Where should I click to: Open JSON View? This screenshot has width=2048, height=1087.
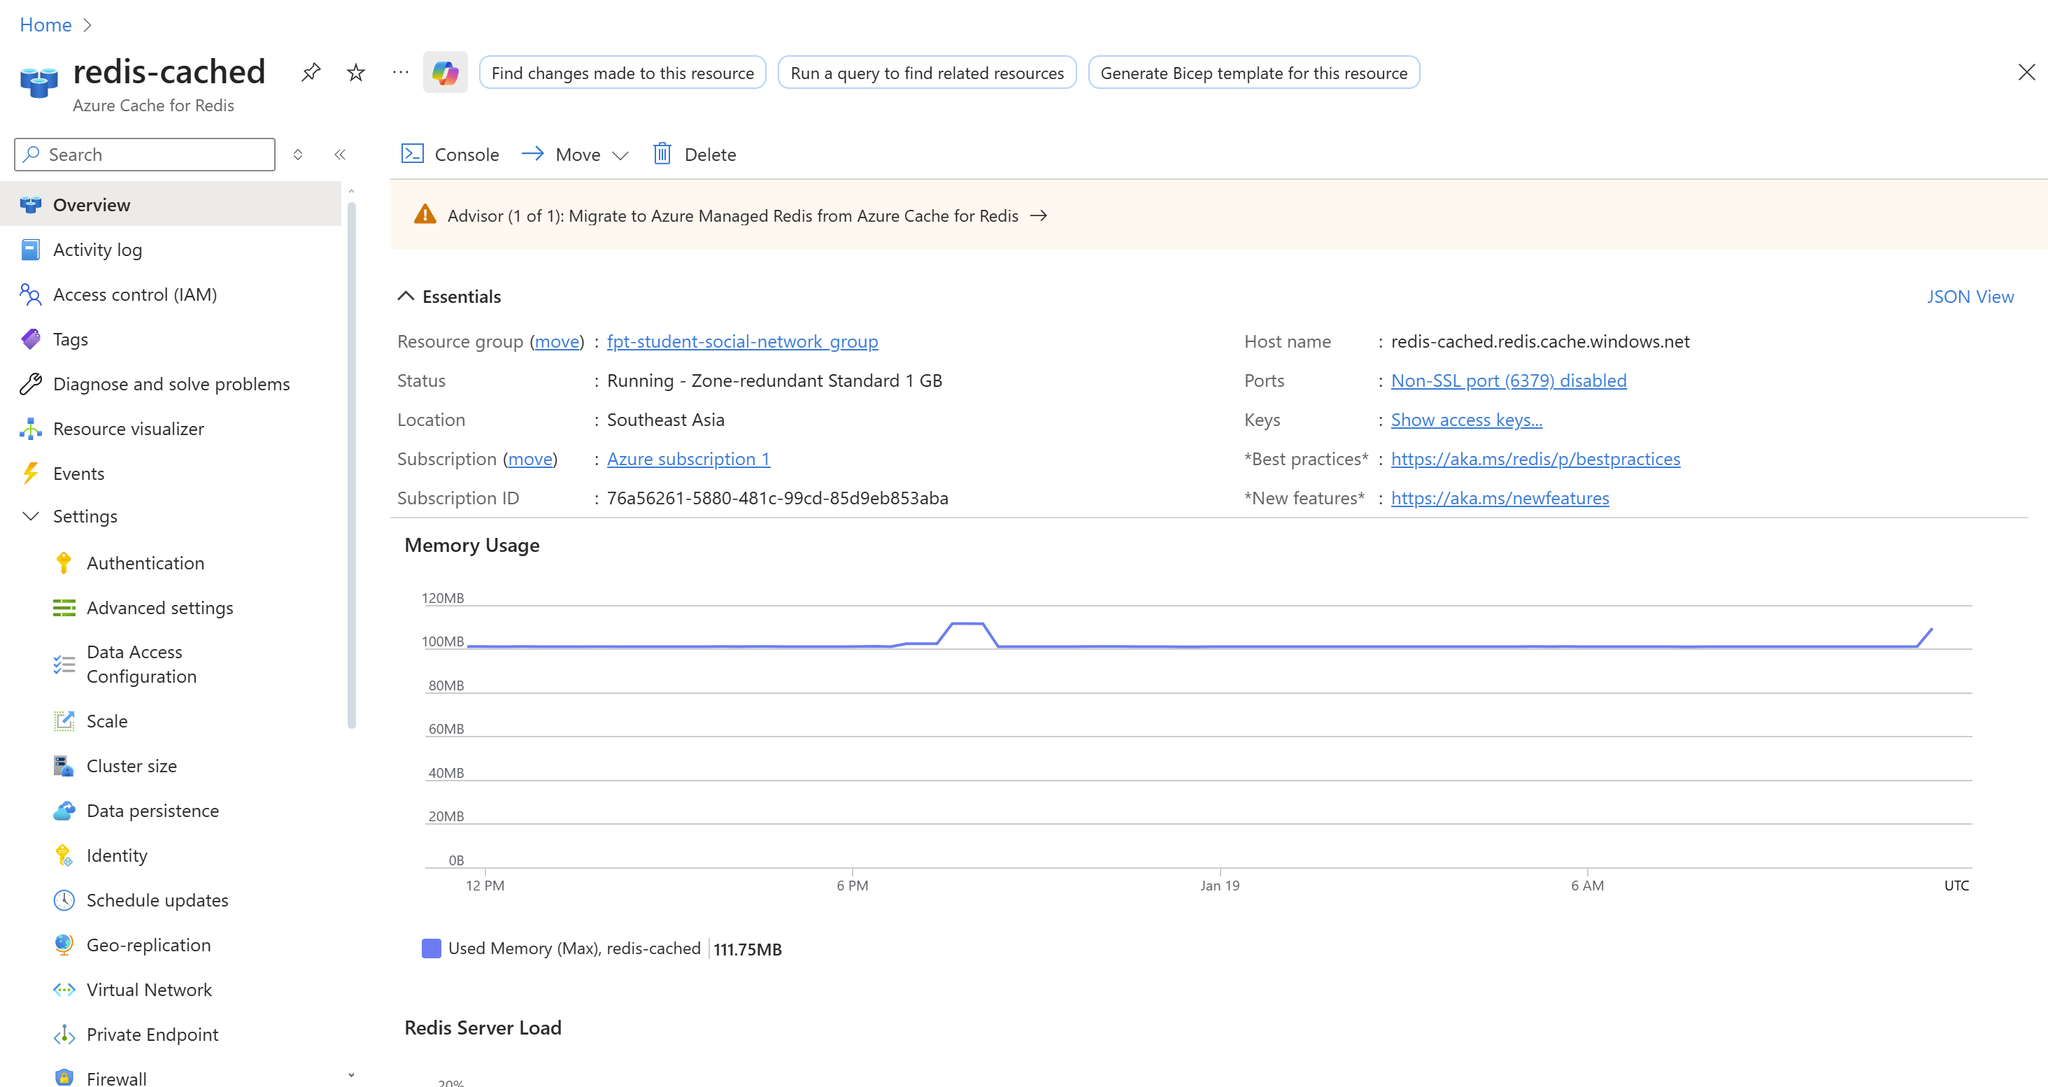[x=1970, y=296]
